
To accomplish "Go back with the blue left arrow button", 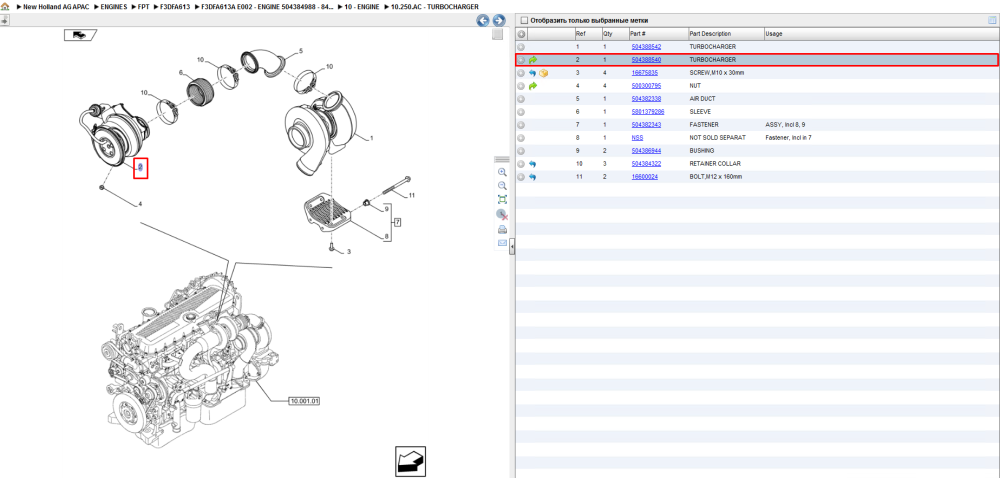I will pos(483,20).
